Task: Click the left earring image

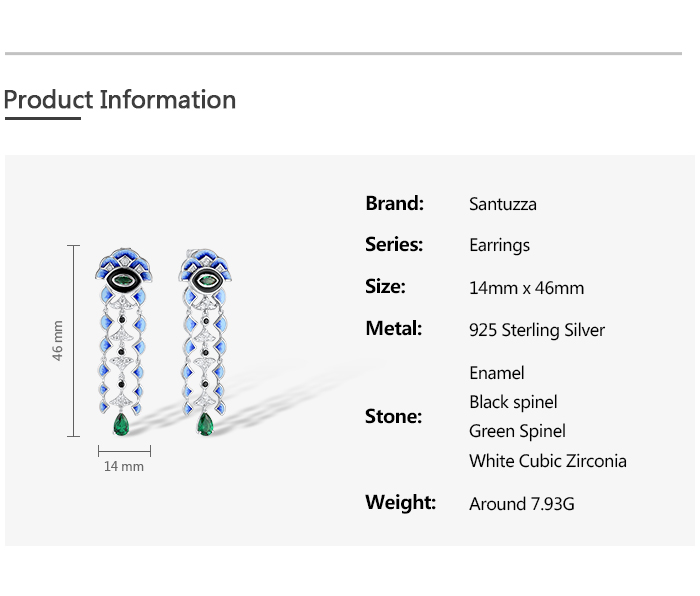Action: (123, 342)
